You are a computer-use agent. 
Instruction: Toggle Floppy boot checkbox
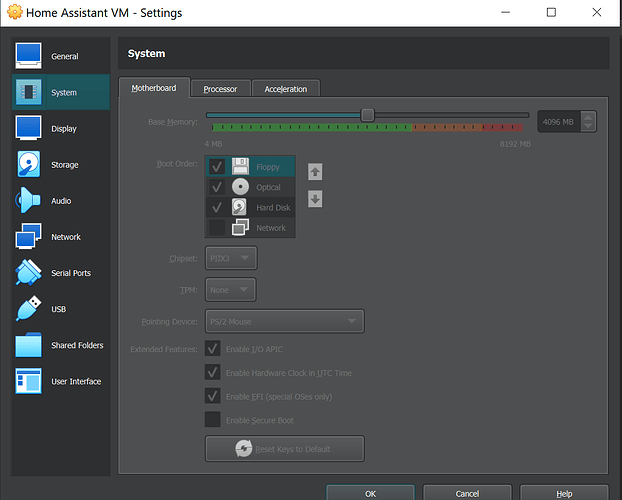pos(217,166)
